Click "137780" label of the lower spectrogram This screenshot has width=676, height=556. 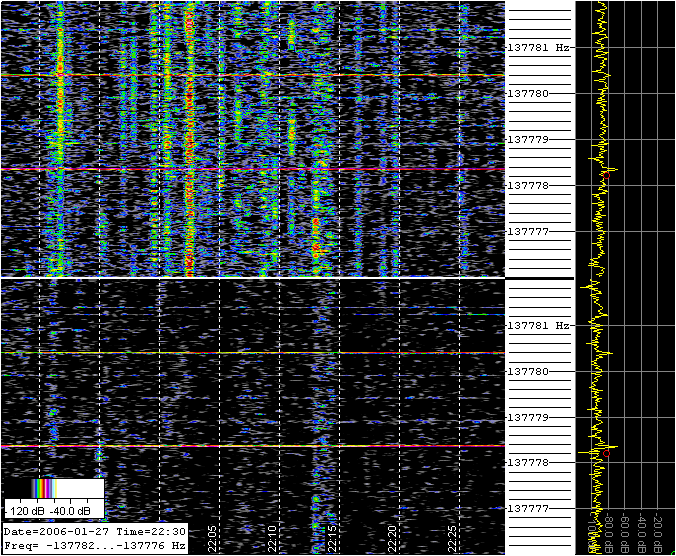529,372
